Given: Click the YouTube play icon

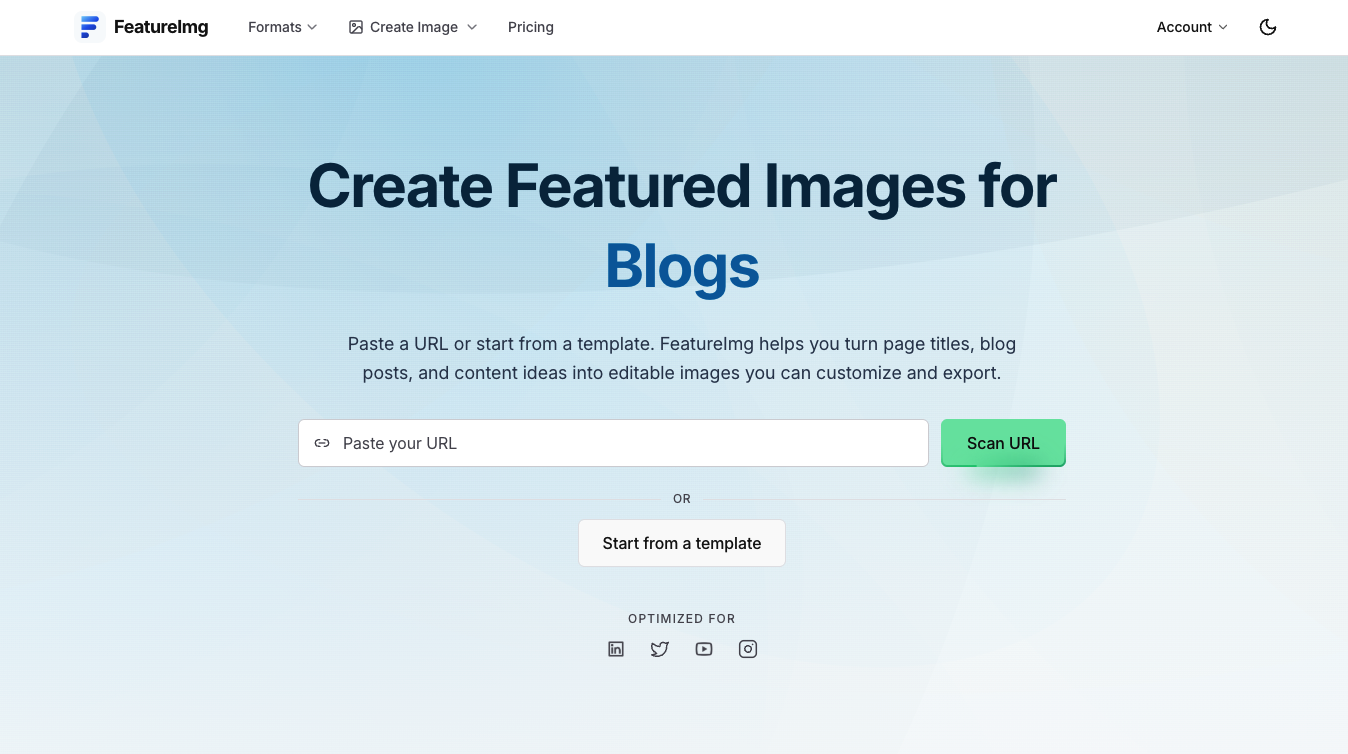Looking at the screenshot, I should pos(704,649).
